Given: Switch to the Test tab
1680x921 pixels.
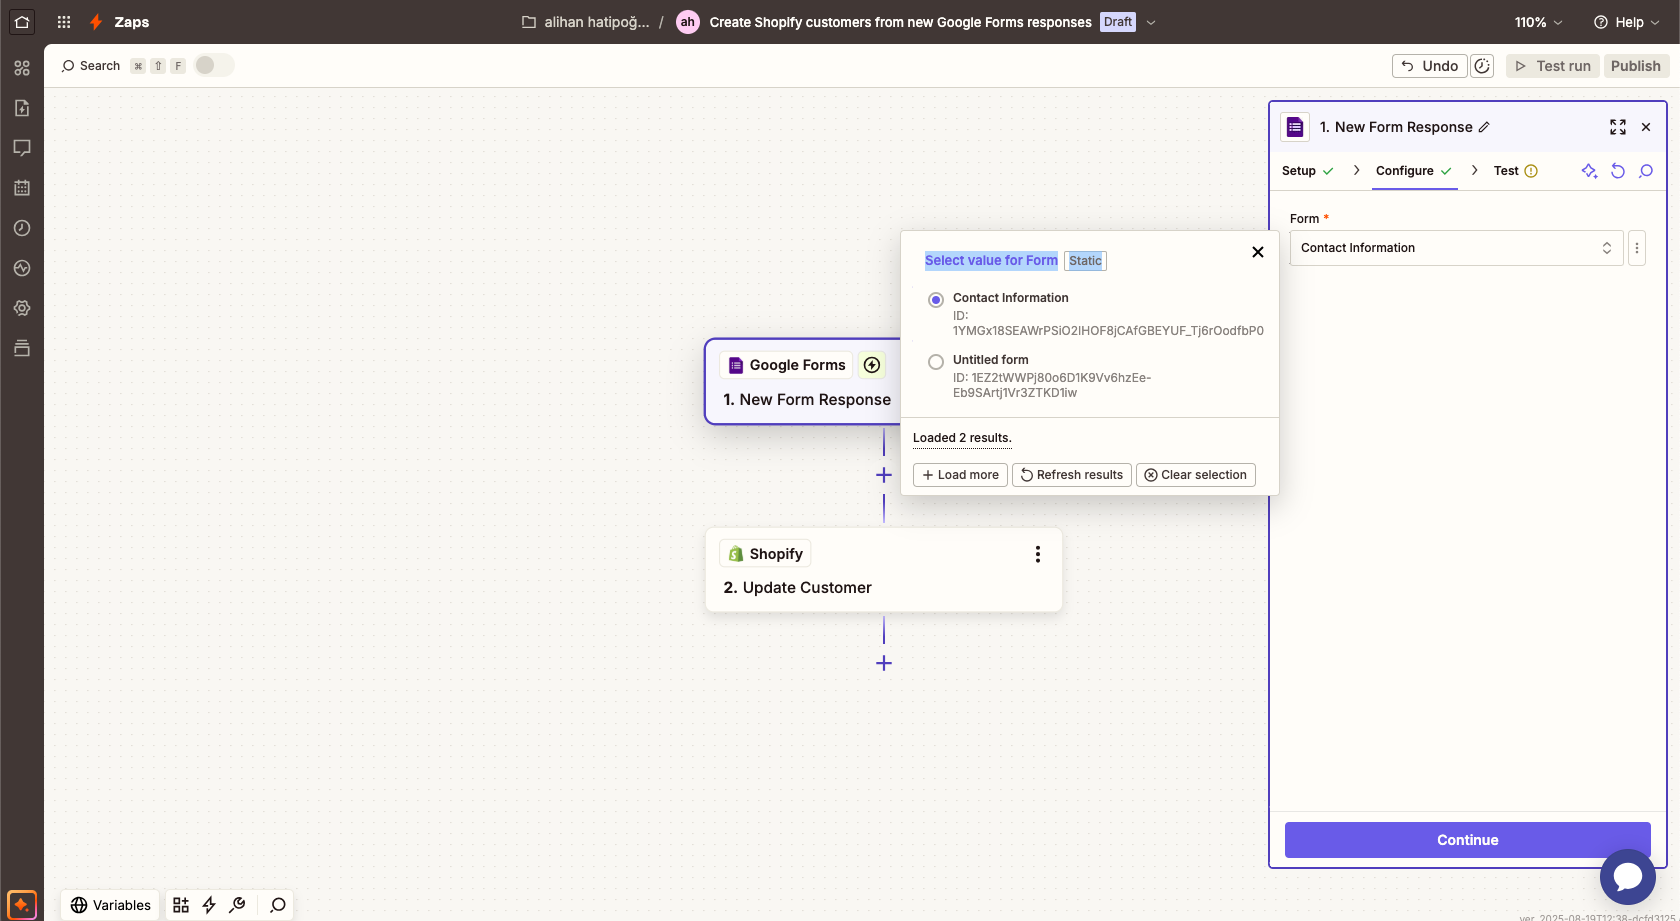Looking at the screenshot, I should coord(1506,171).
